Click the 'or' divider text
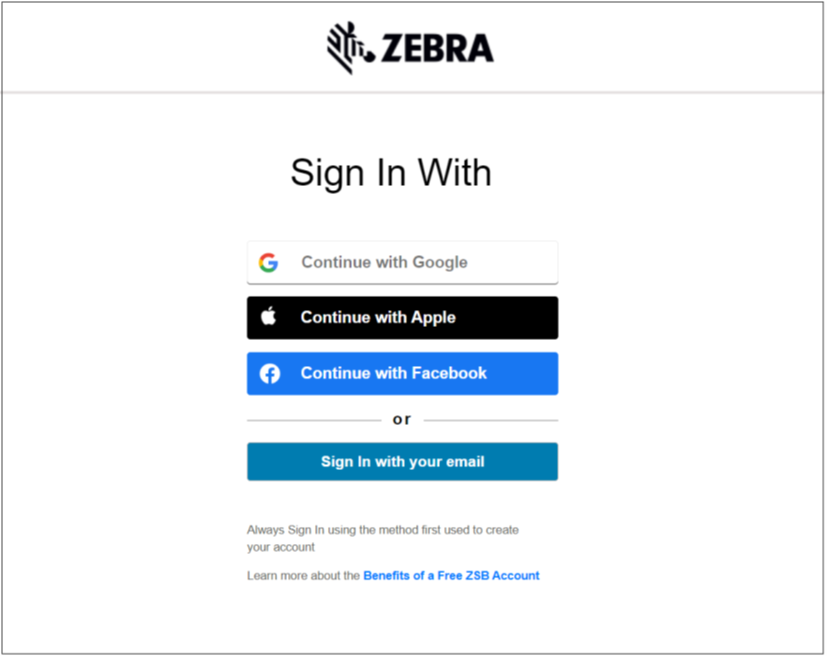Screen dimensions: 827x656 tap(402, 419)
